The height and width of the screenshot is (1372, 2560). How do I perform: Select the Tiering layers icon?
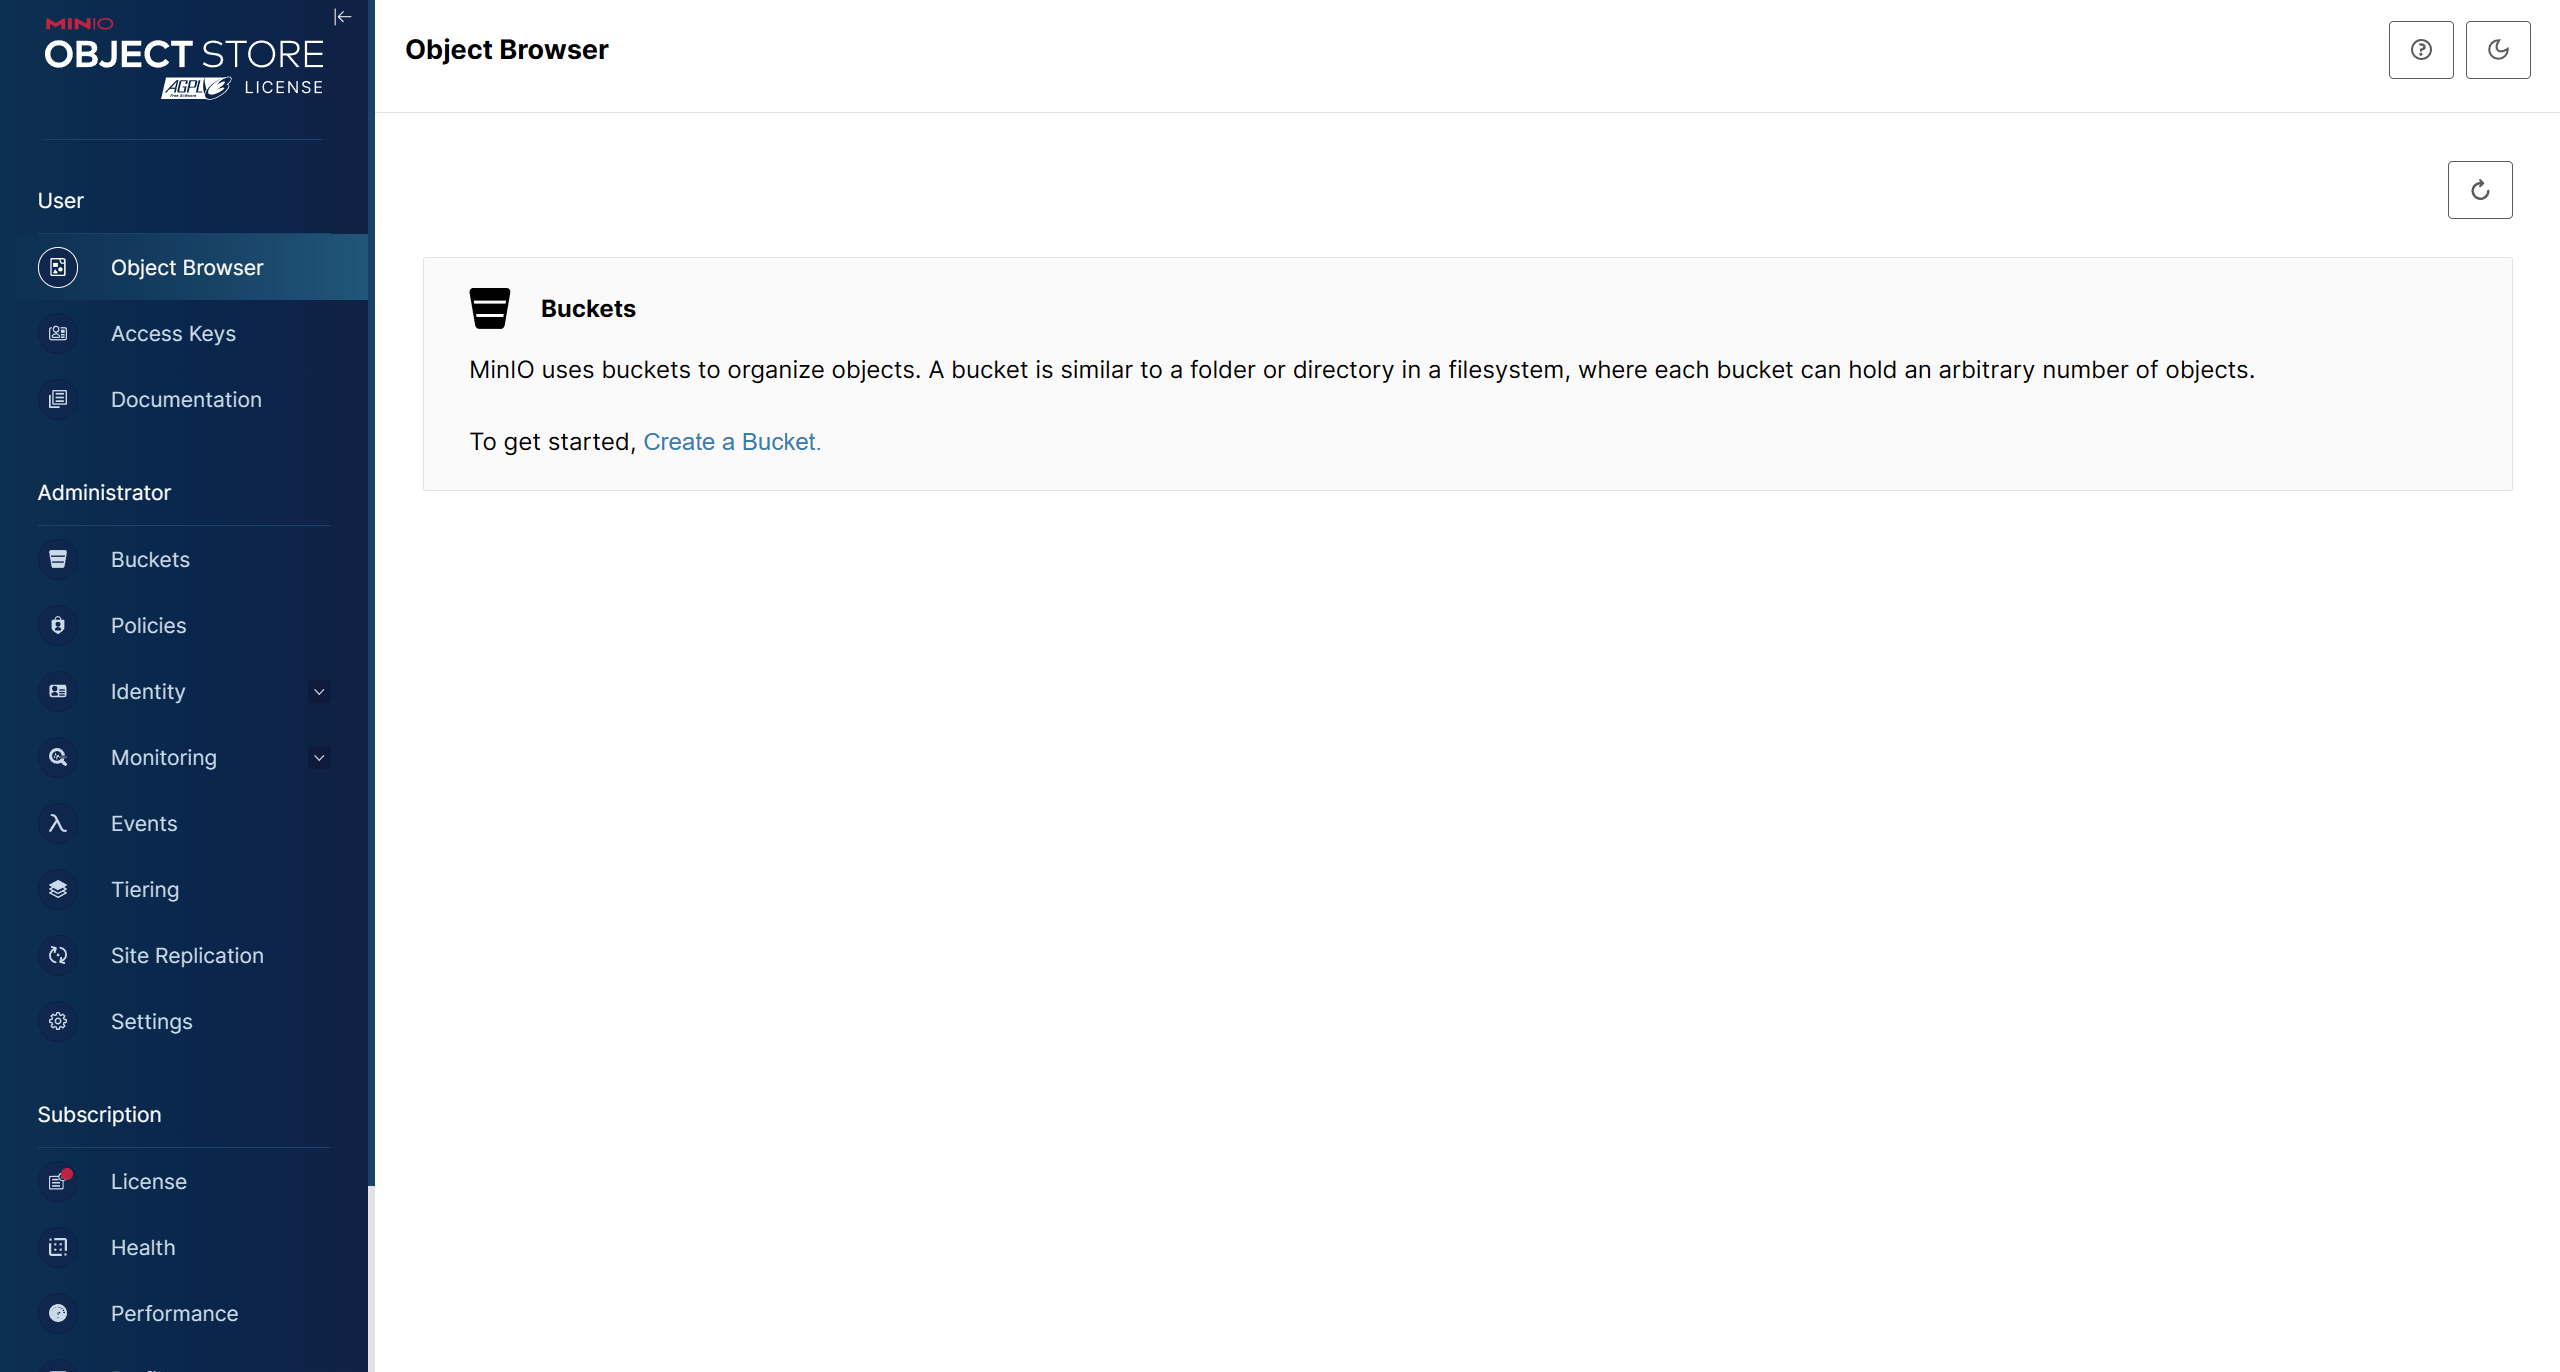[x=57, y=889]
